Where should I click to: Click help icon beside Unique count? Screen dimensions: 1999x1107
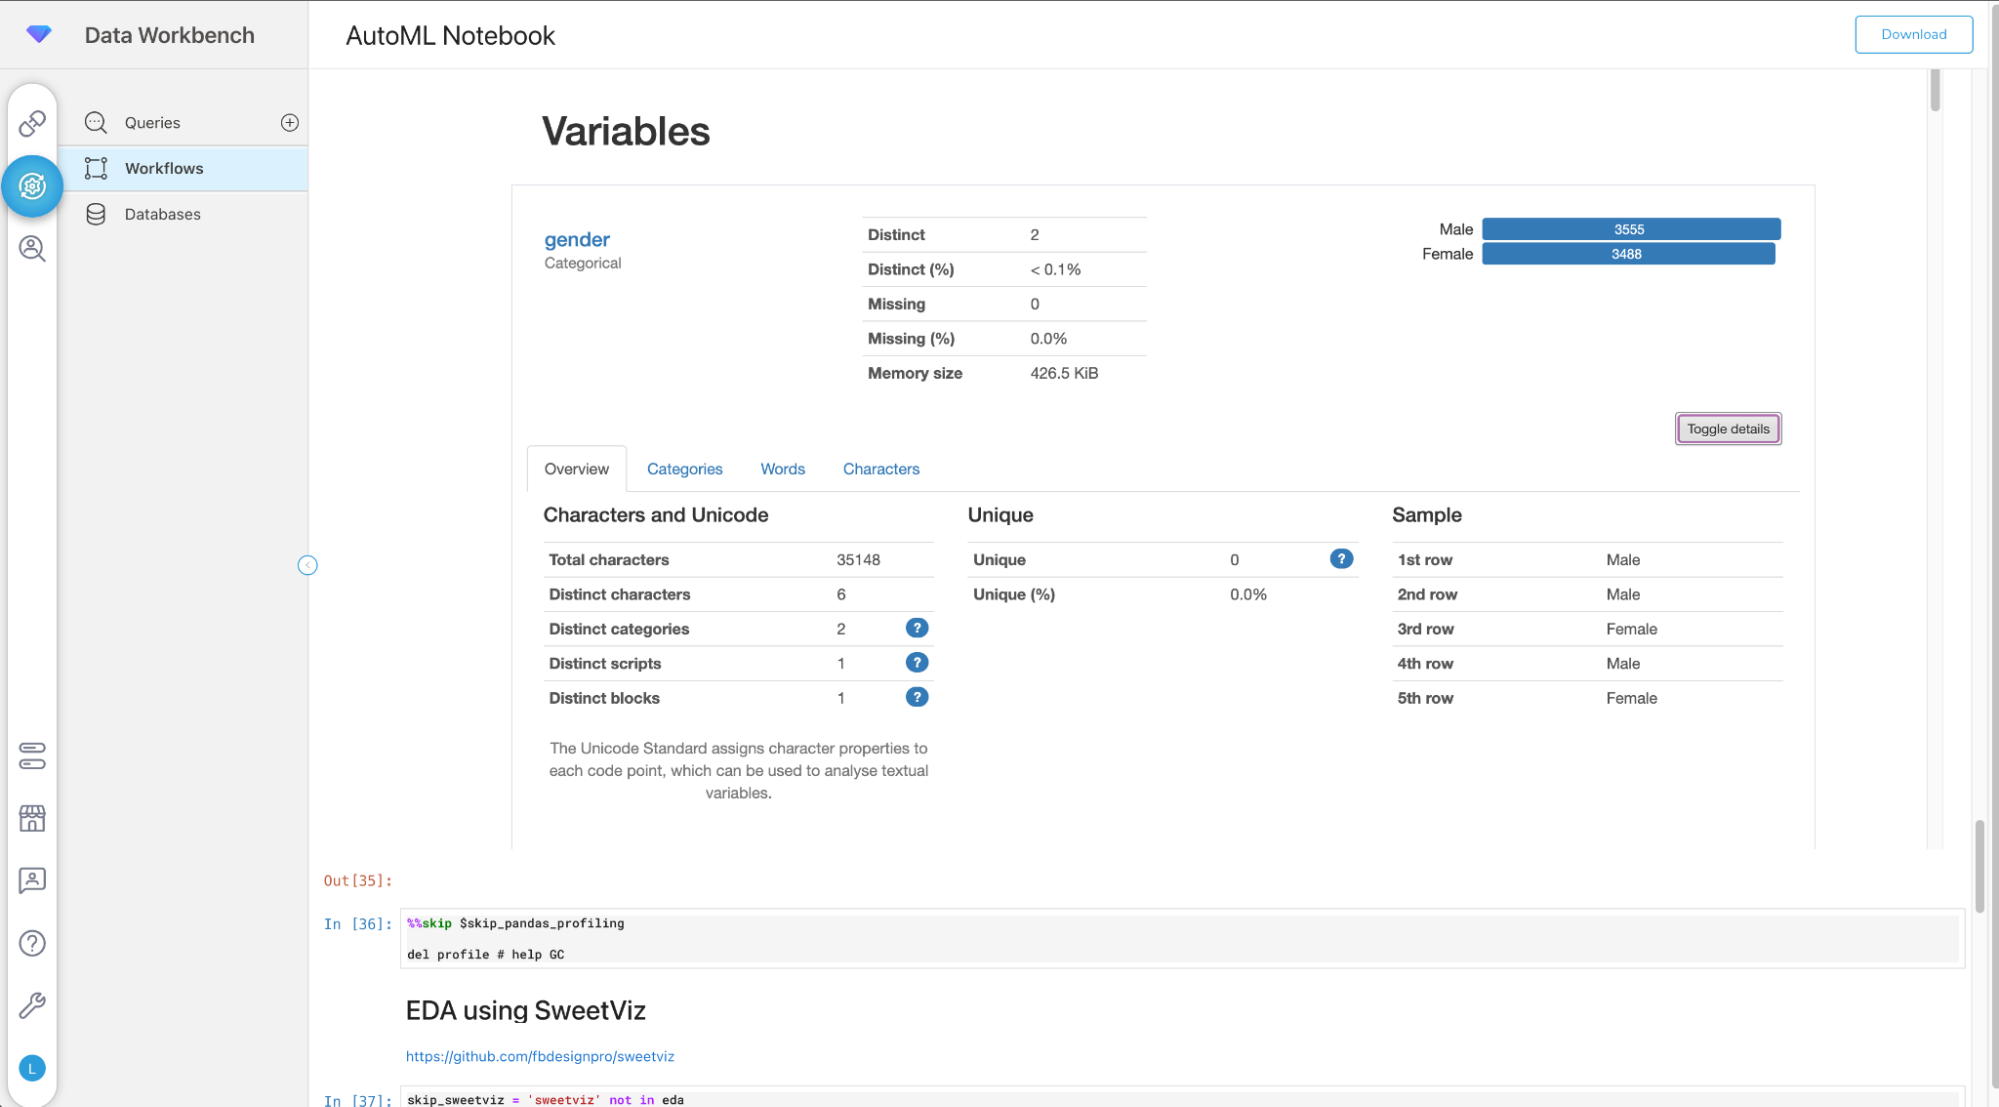point(1341,559)
